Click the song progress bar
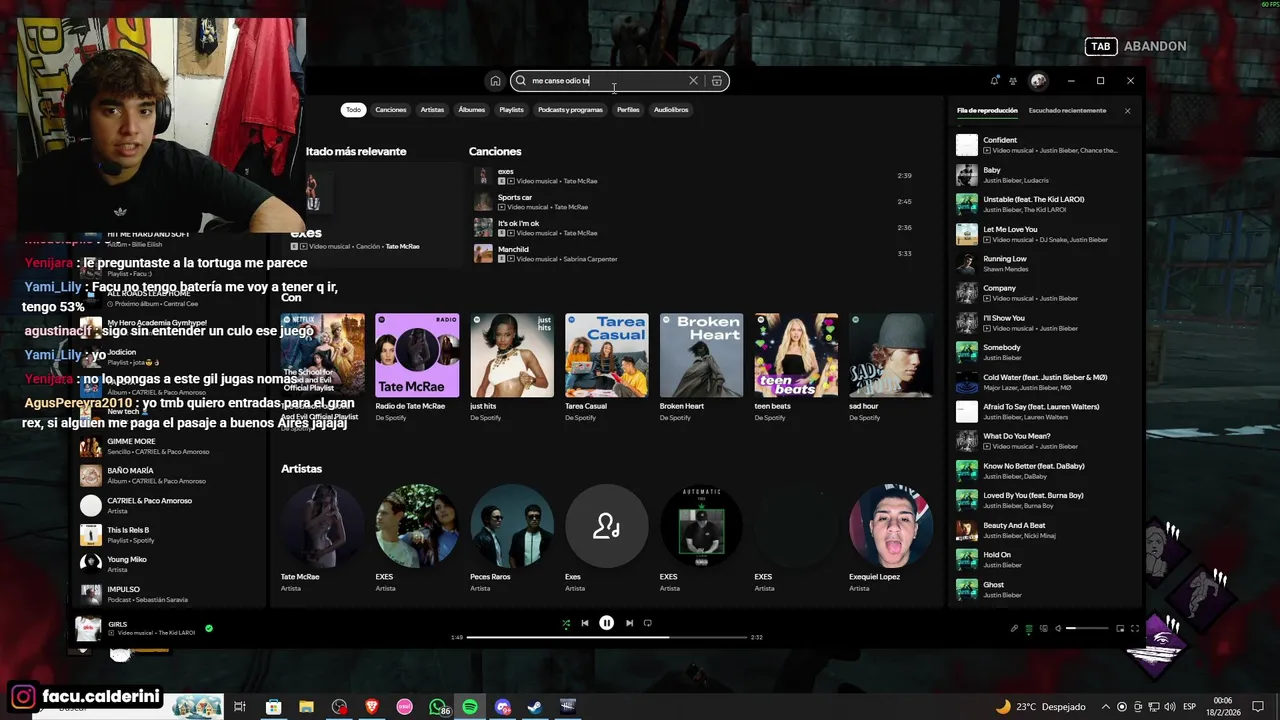 (607, 637)
